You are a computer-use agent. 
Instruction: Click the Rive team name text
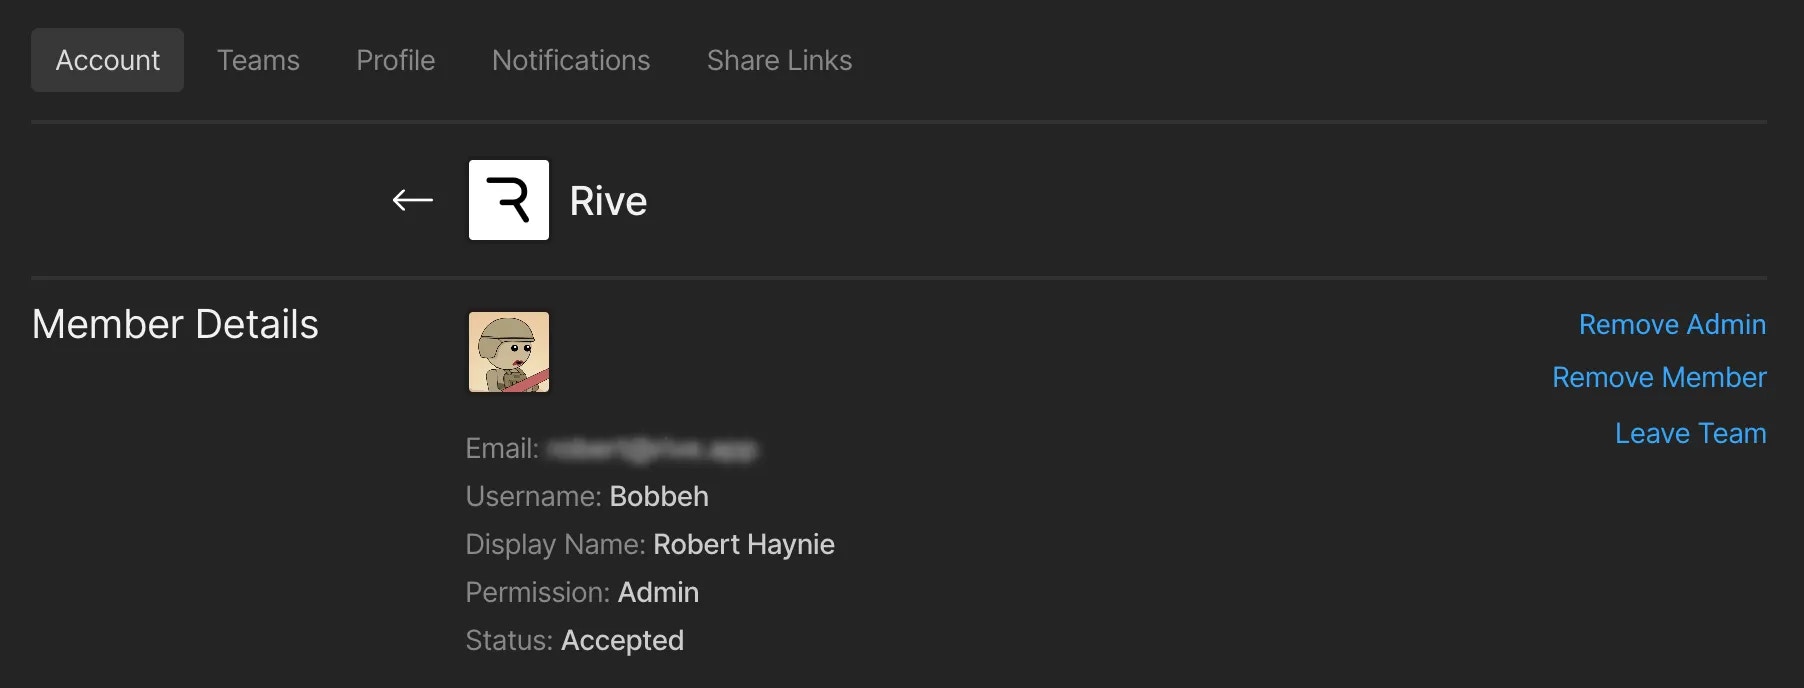pos(608,201)
